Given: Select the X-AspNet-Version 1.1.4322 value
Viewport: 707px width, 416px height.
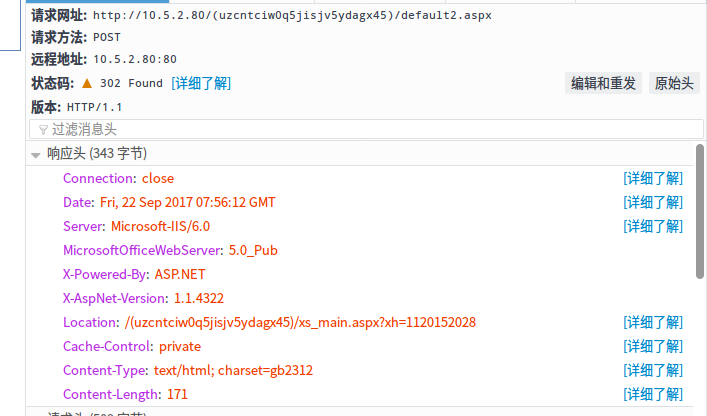Looking at the screenshot, I should [199, 298].
